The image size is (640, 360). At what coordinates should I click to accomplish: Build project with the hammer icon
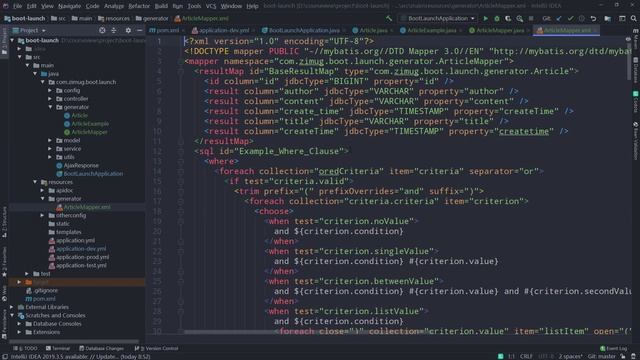point(389,18)
